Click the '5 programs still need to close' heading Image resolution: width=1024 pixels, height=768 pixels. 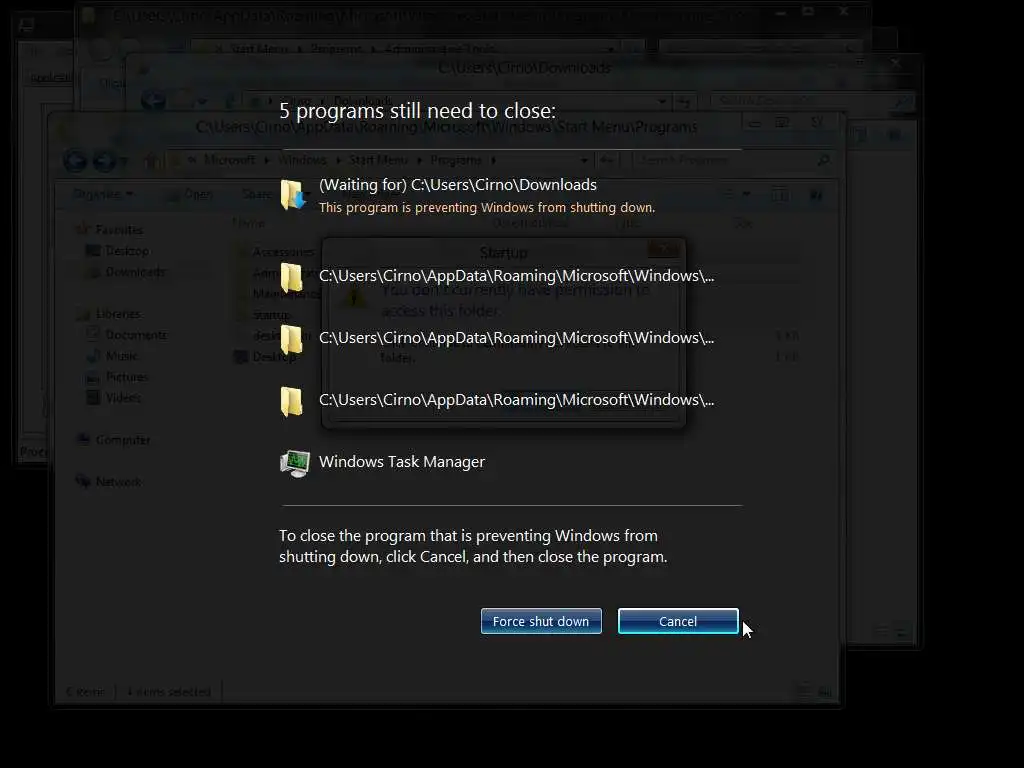coord(417,110)
